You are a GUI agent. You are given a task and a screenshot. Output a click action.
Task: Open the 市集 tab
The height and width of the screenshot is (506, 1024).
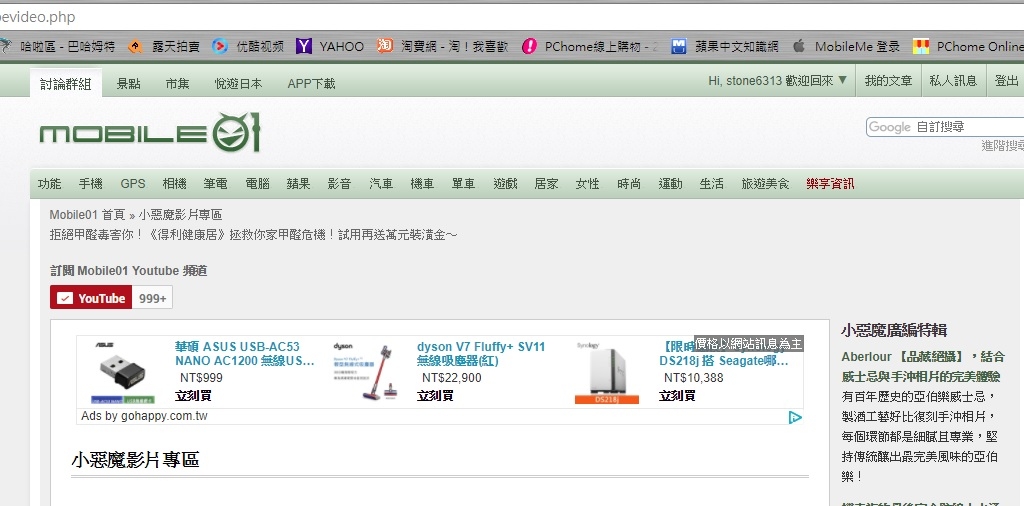(x=178, y=84)
